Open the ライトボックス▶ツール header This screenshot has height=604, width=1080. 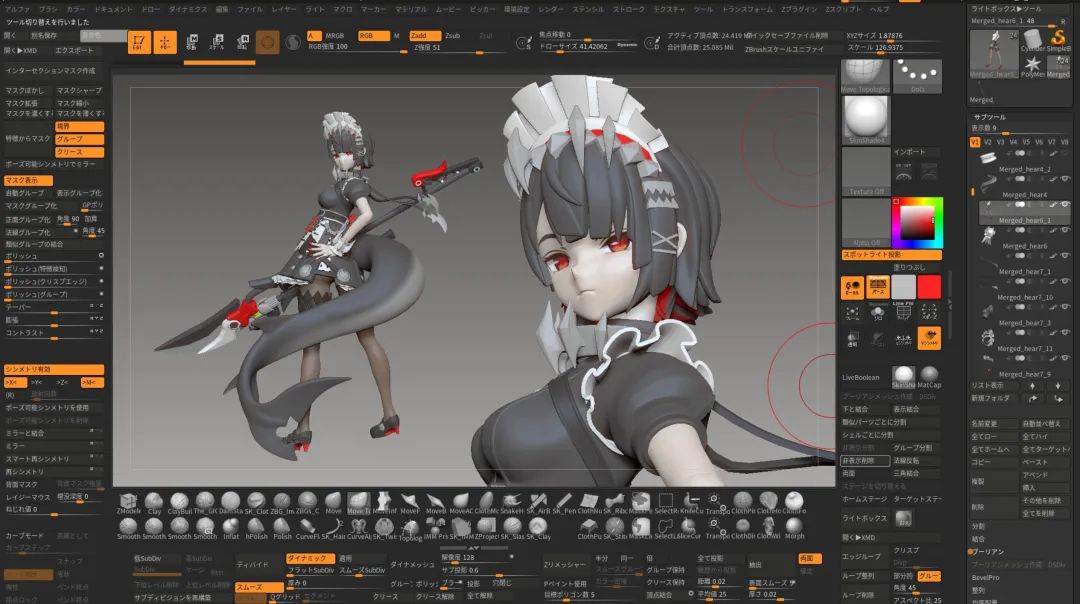(x=1006, y=9)
